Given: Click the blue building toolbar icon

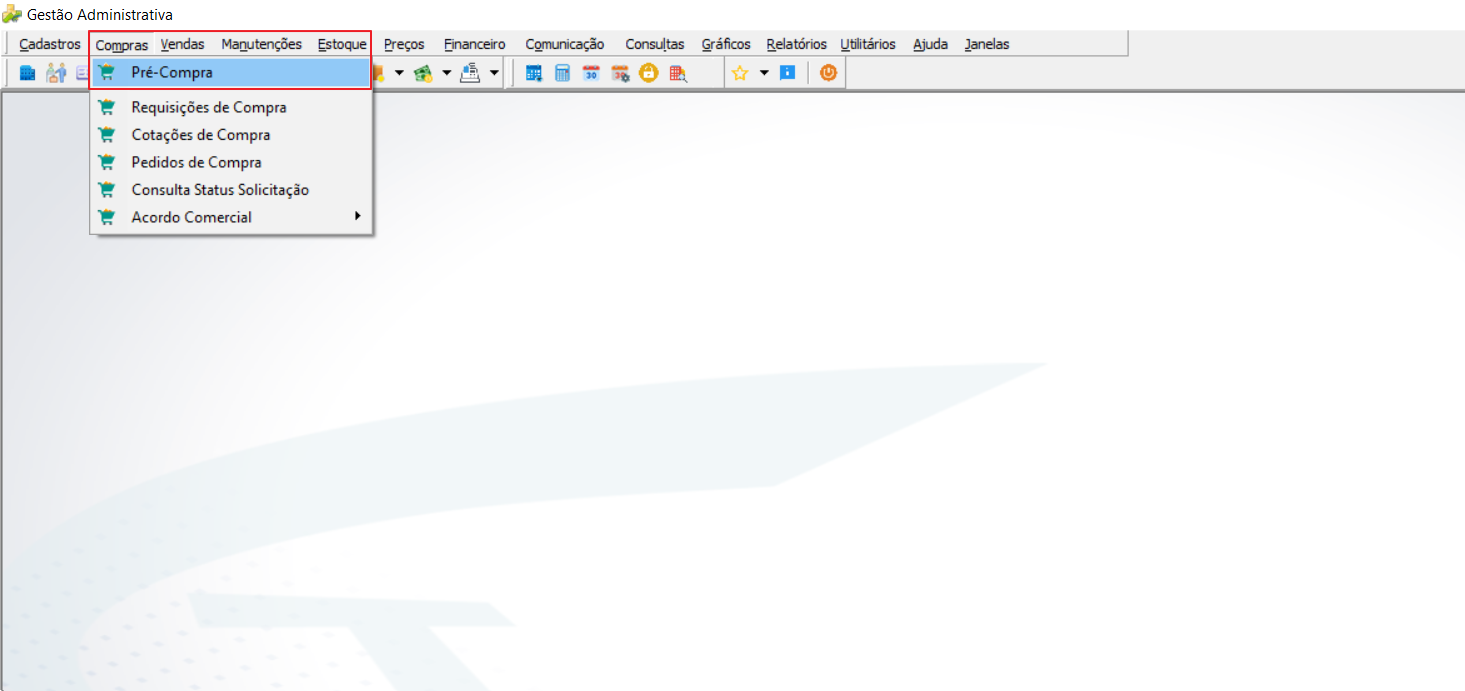Looking at the screenshot, I should (27, 73).
